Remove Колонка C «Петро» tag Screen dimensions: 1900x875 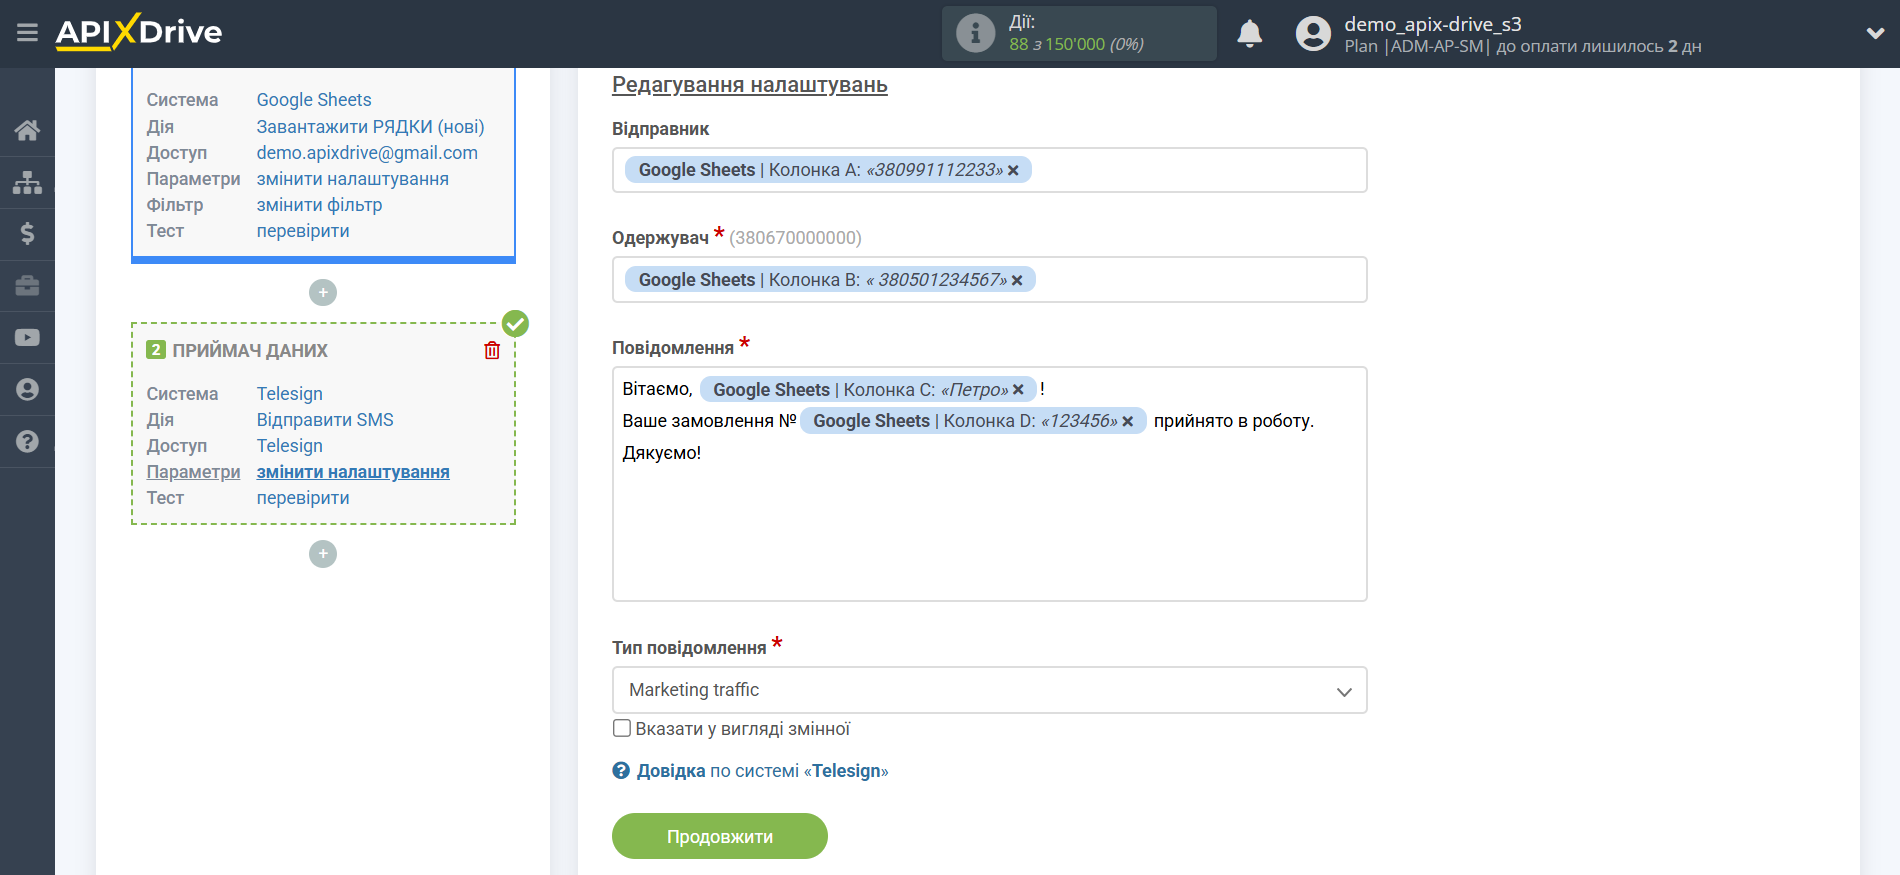1018,390
